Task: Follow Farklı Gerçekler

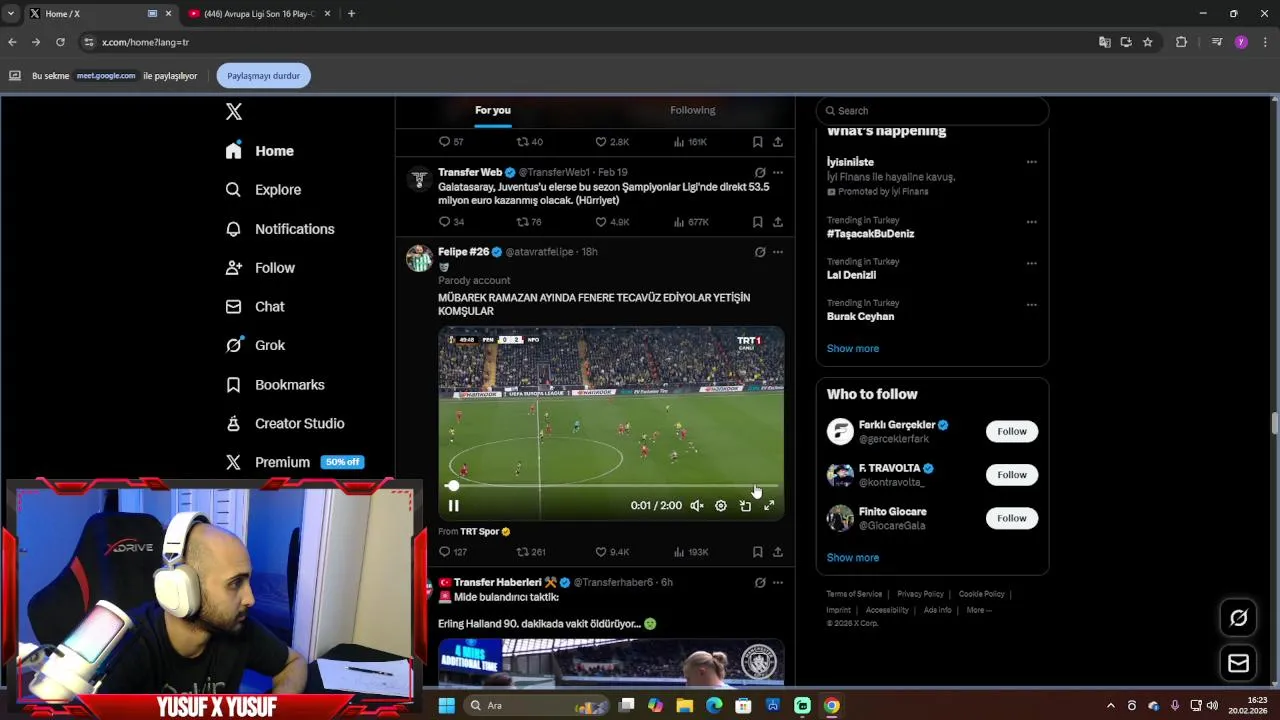Action: pyautogui.click(x=1011, y=432)
